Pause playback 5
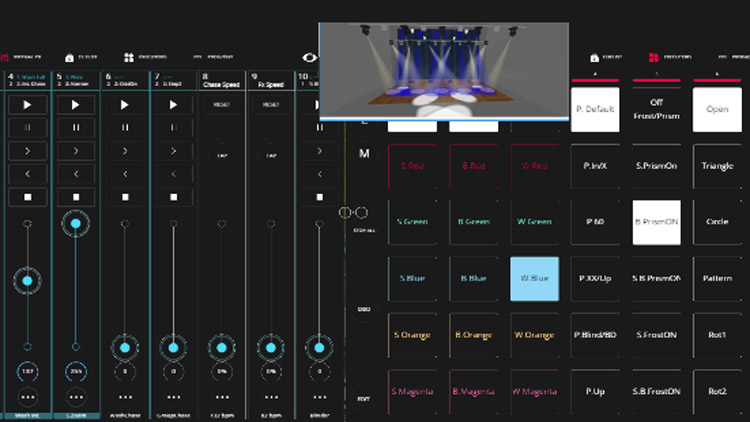The height and width of the screenshot is (422, 750). coord(76,127)
